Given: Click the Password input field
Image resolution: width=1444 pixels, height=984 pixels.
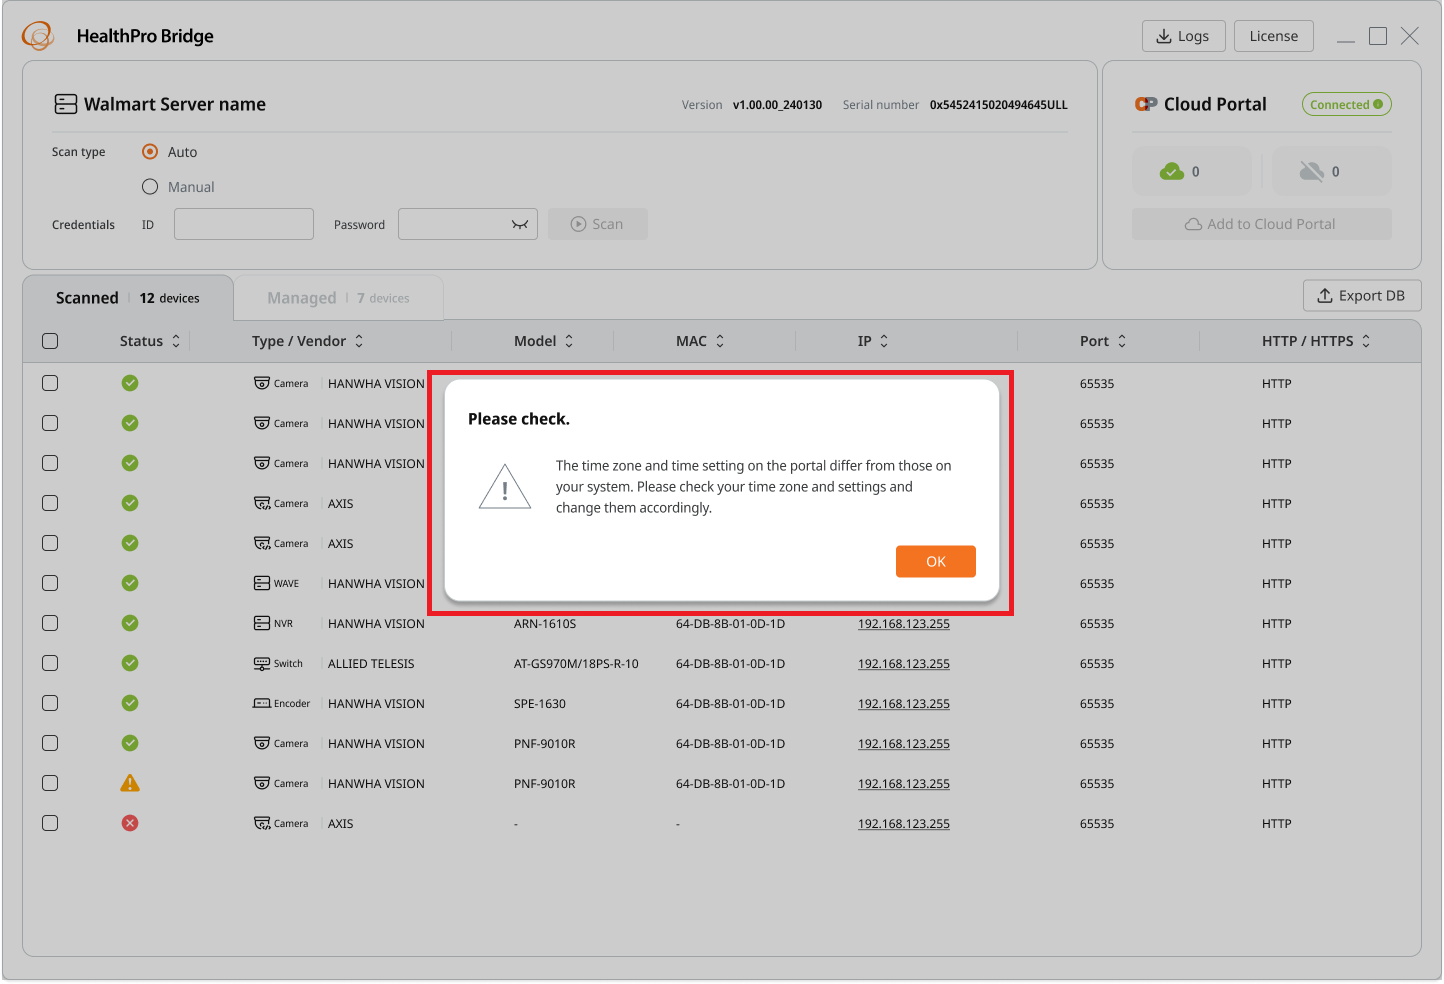Looking at the screenshot, I should [x=468, y=224].
